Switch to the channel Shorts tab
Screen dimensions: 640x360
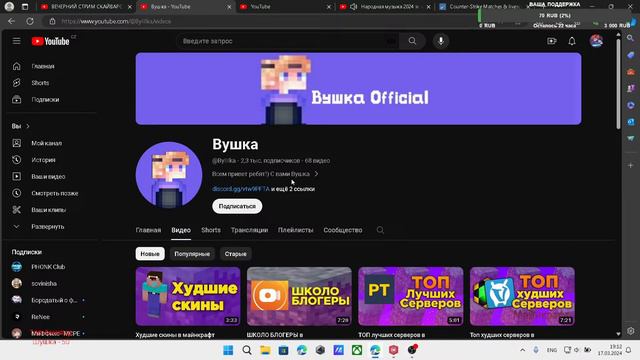(x=211, y=230)
